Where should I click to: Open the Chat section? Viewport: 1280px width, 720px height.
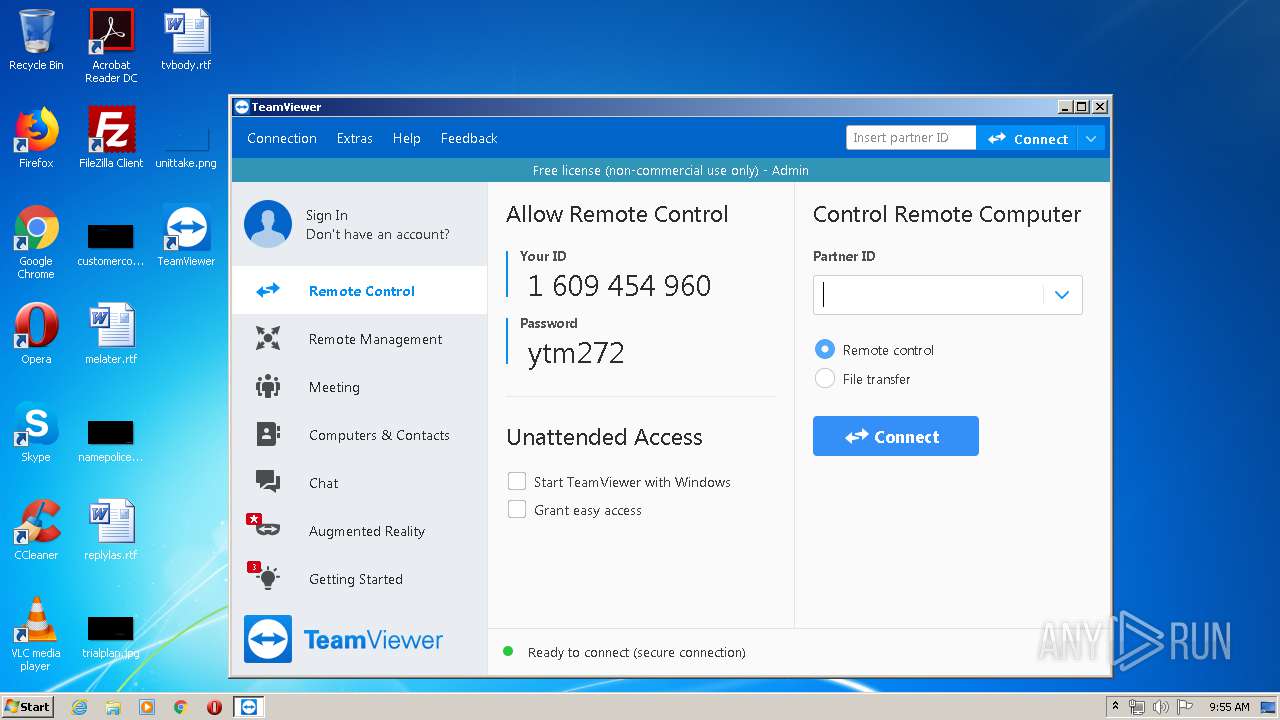coord(360,483)
